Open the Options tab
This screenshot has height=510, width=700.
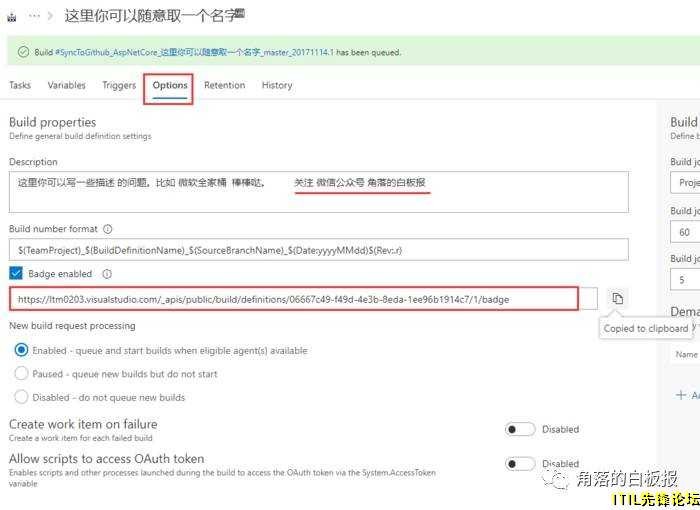[x=170, y=85]
